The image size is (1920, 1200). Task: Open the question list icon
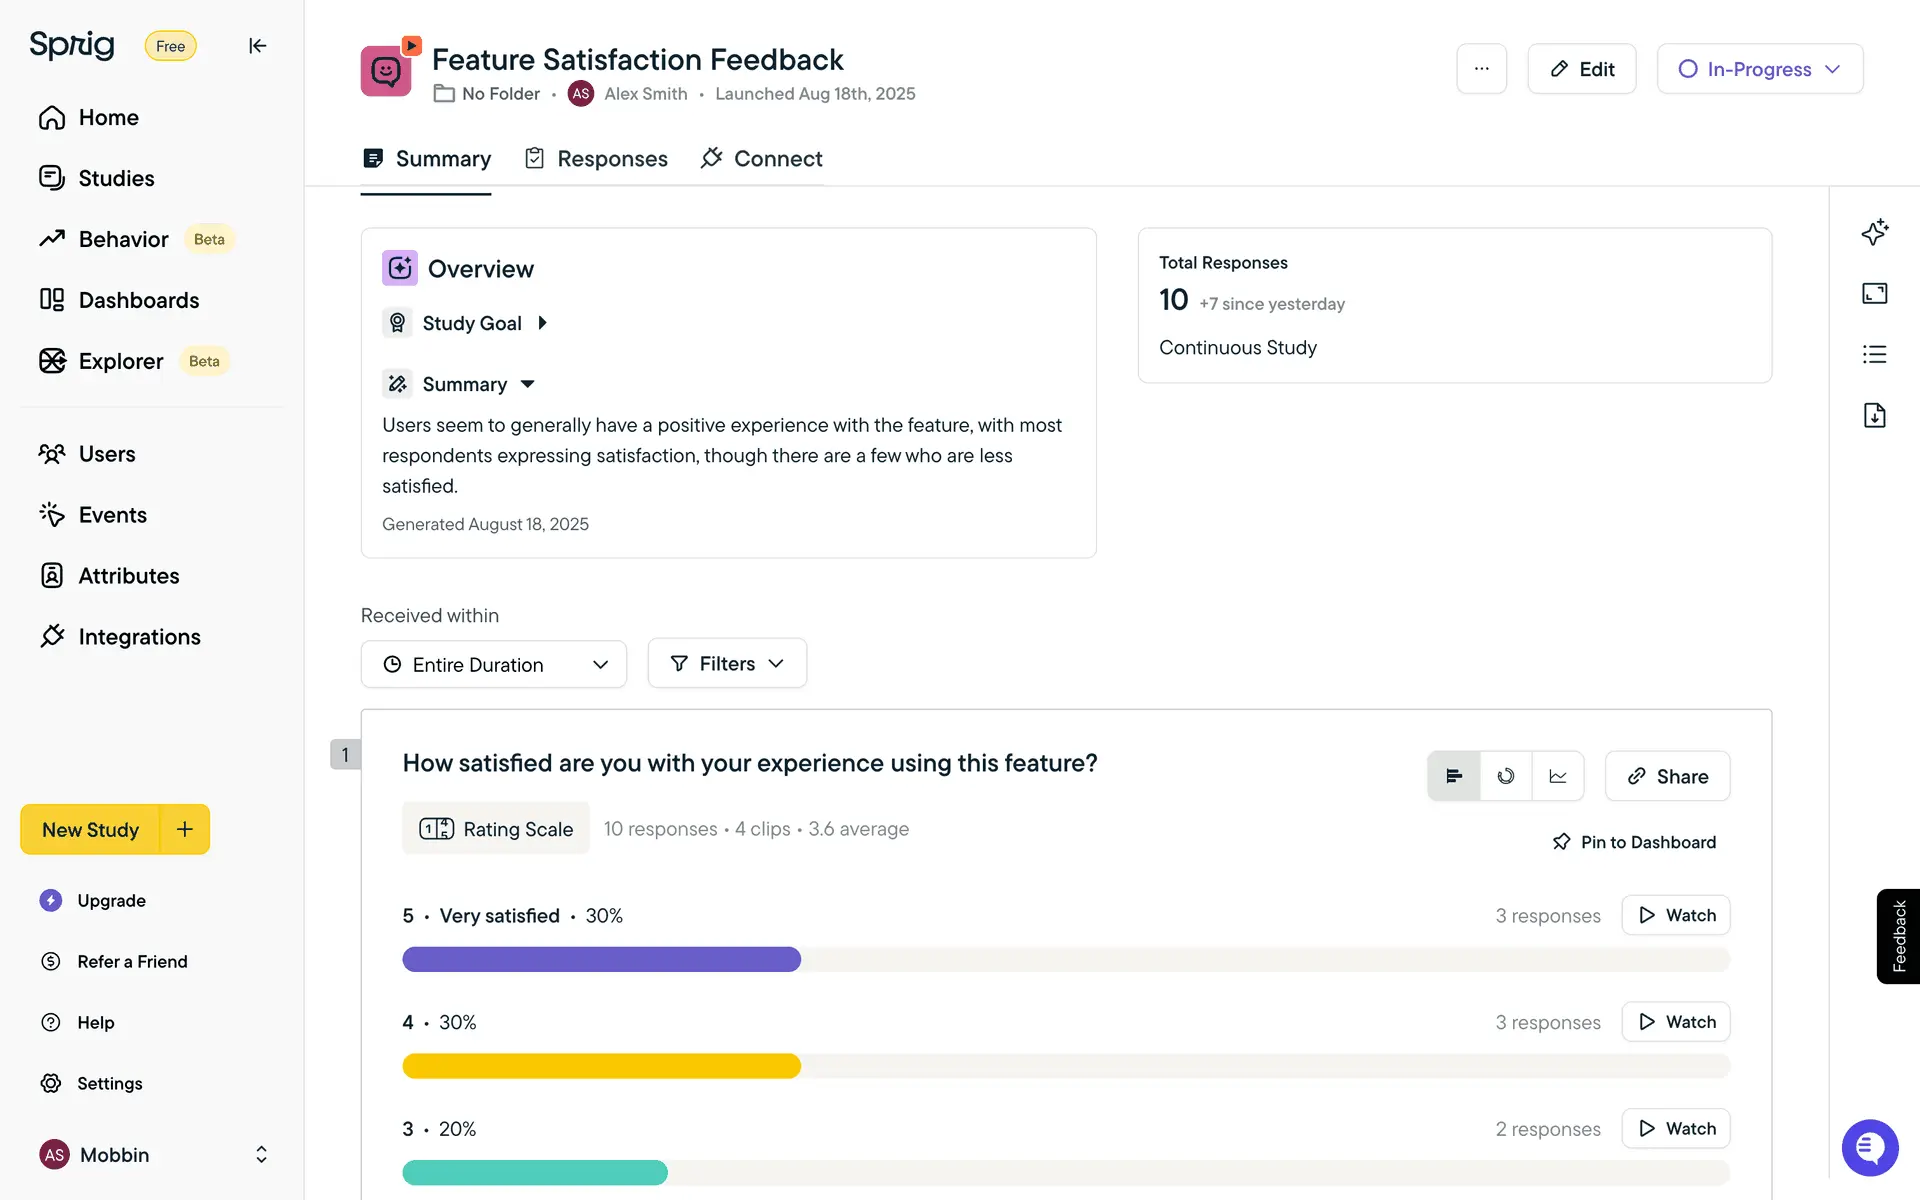1874,354
